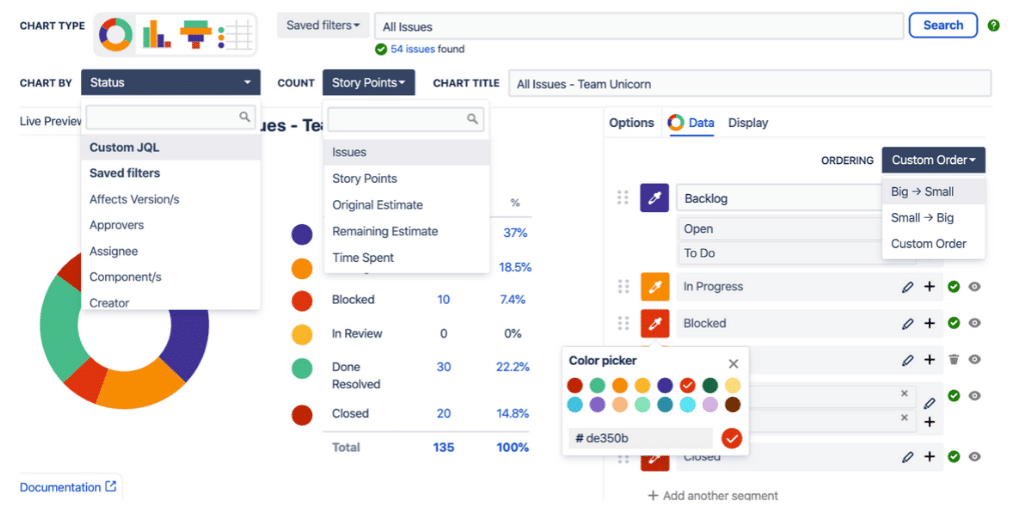Pick the dark green swatch in Color picker

tap(710, 385)
